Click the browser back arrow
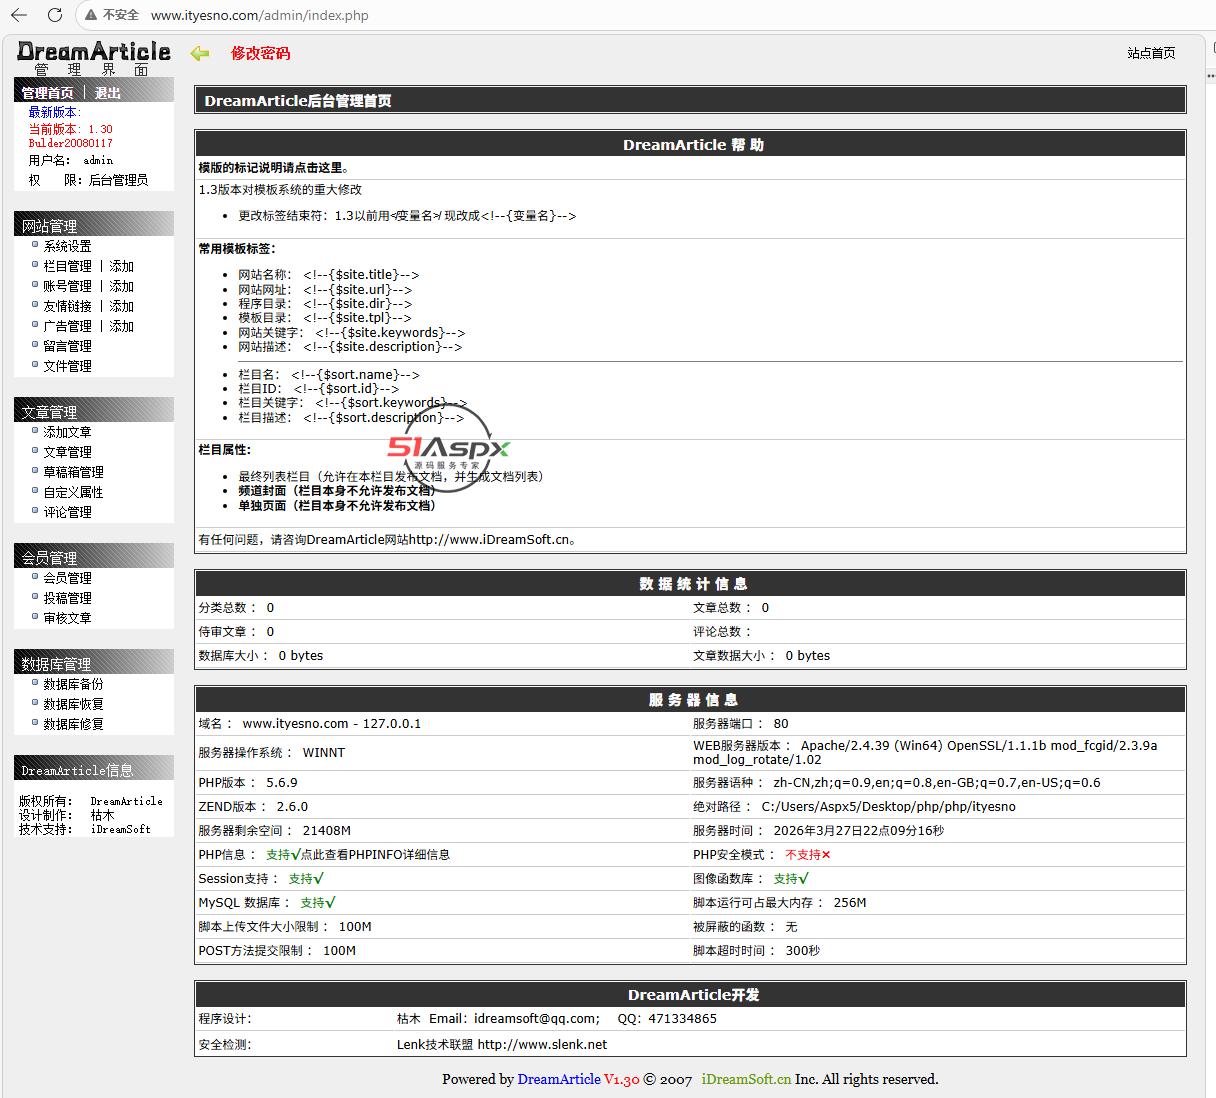This screenshot has height=1098, width=1216. click(x=20, y=15)
